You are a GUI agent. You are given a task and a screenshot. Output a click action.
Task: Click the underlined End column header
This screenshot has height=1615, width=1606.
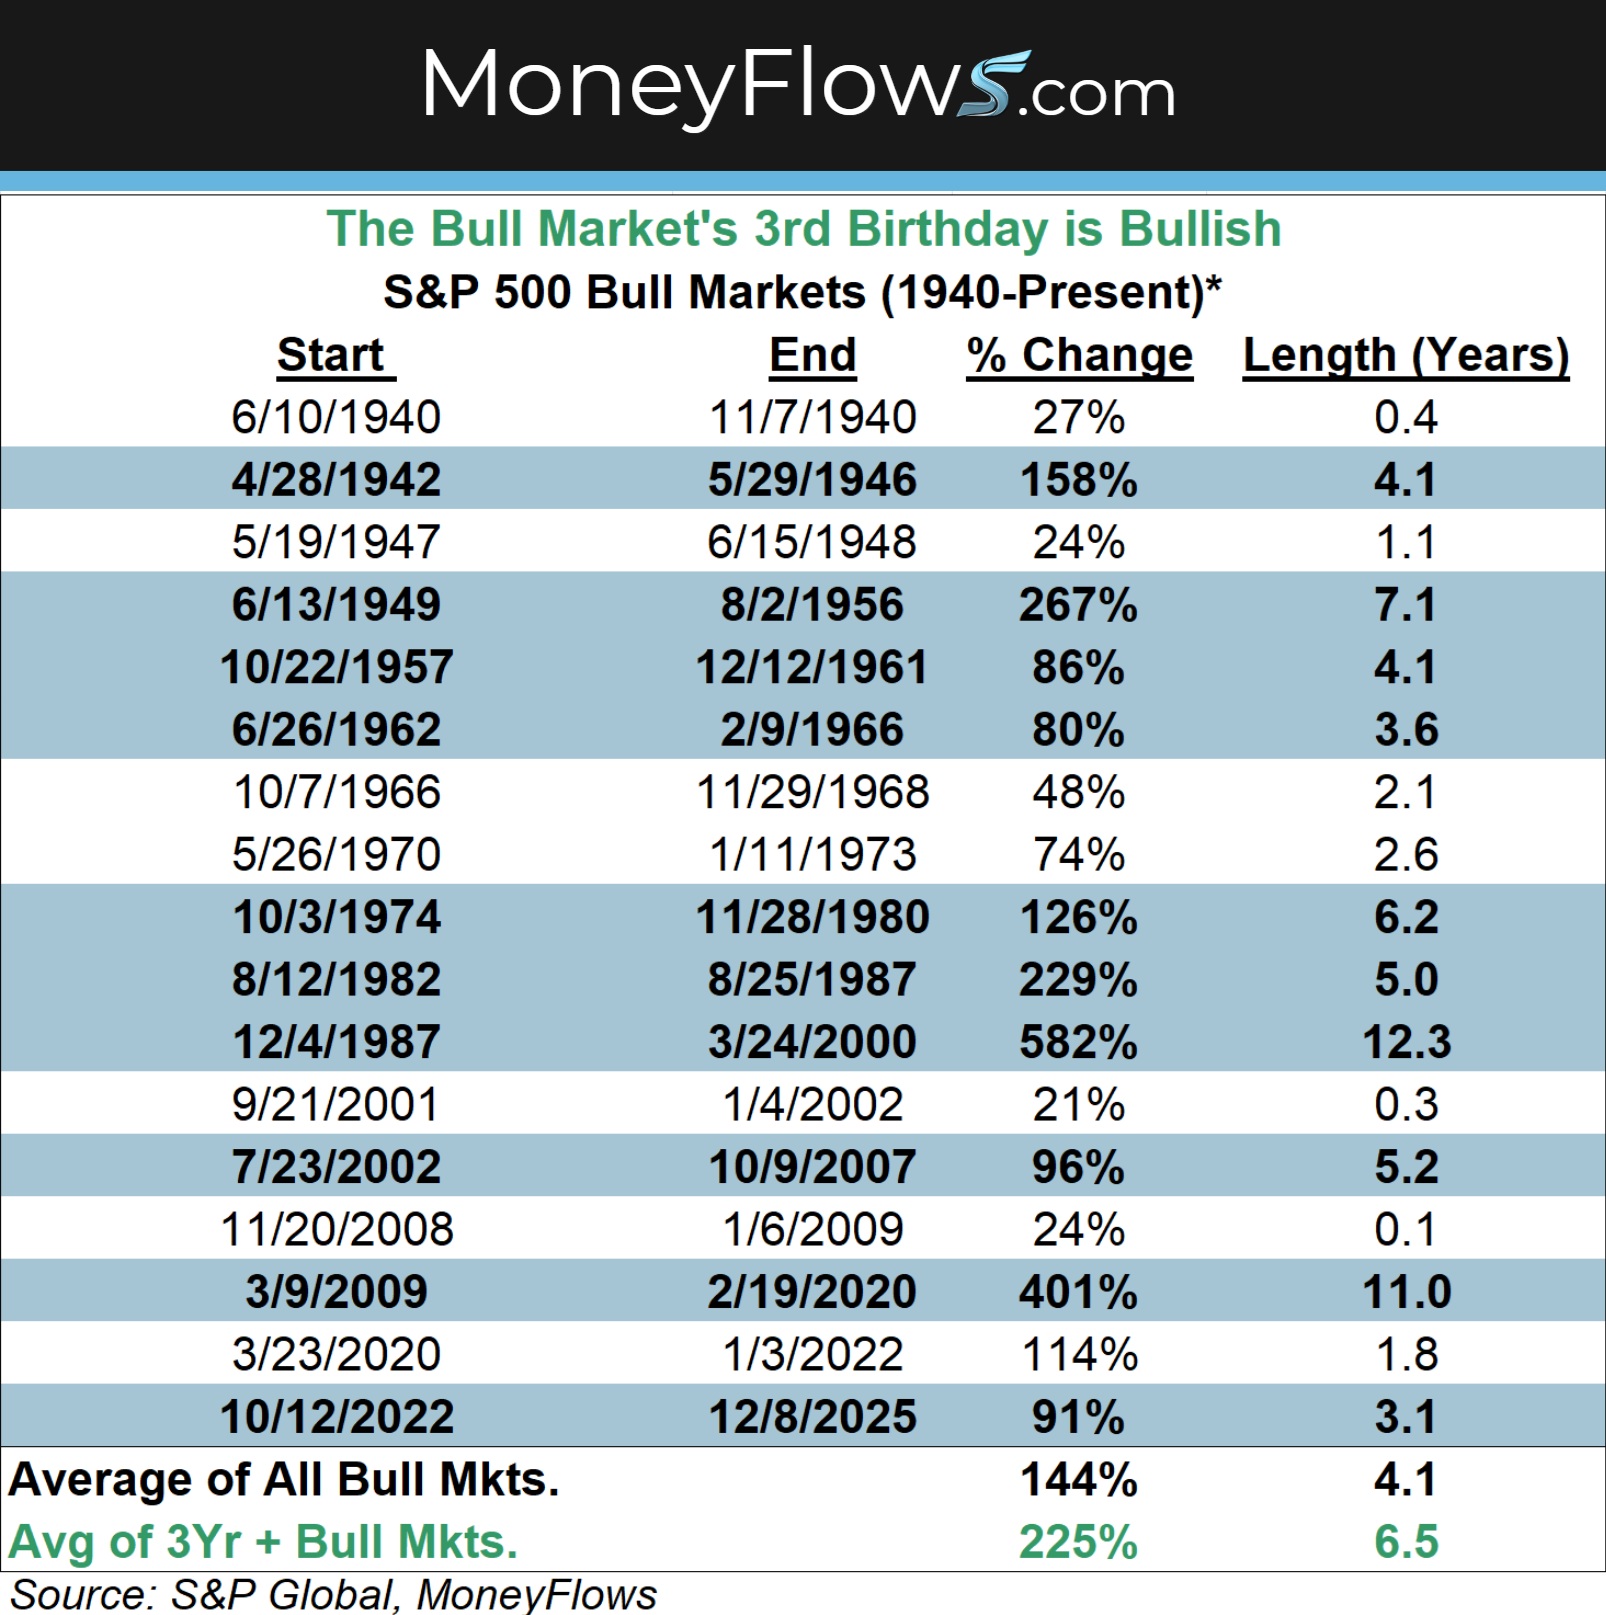812,355
